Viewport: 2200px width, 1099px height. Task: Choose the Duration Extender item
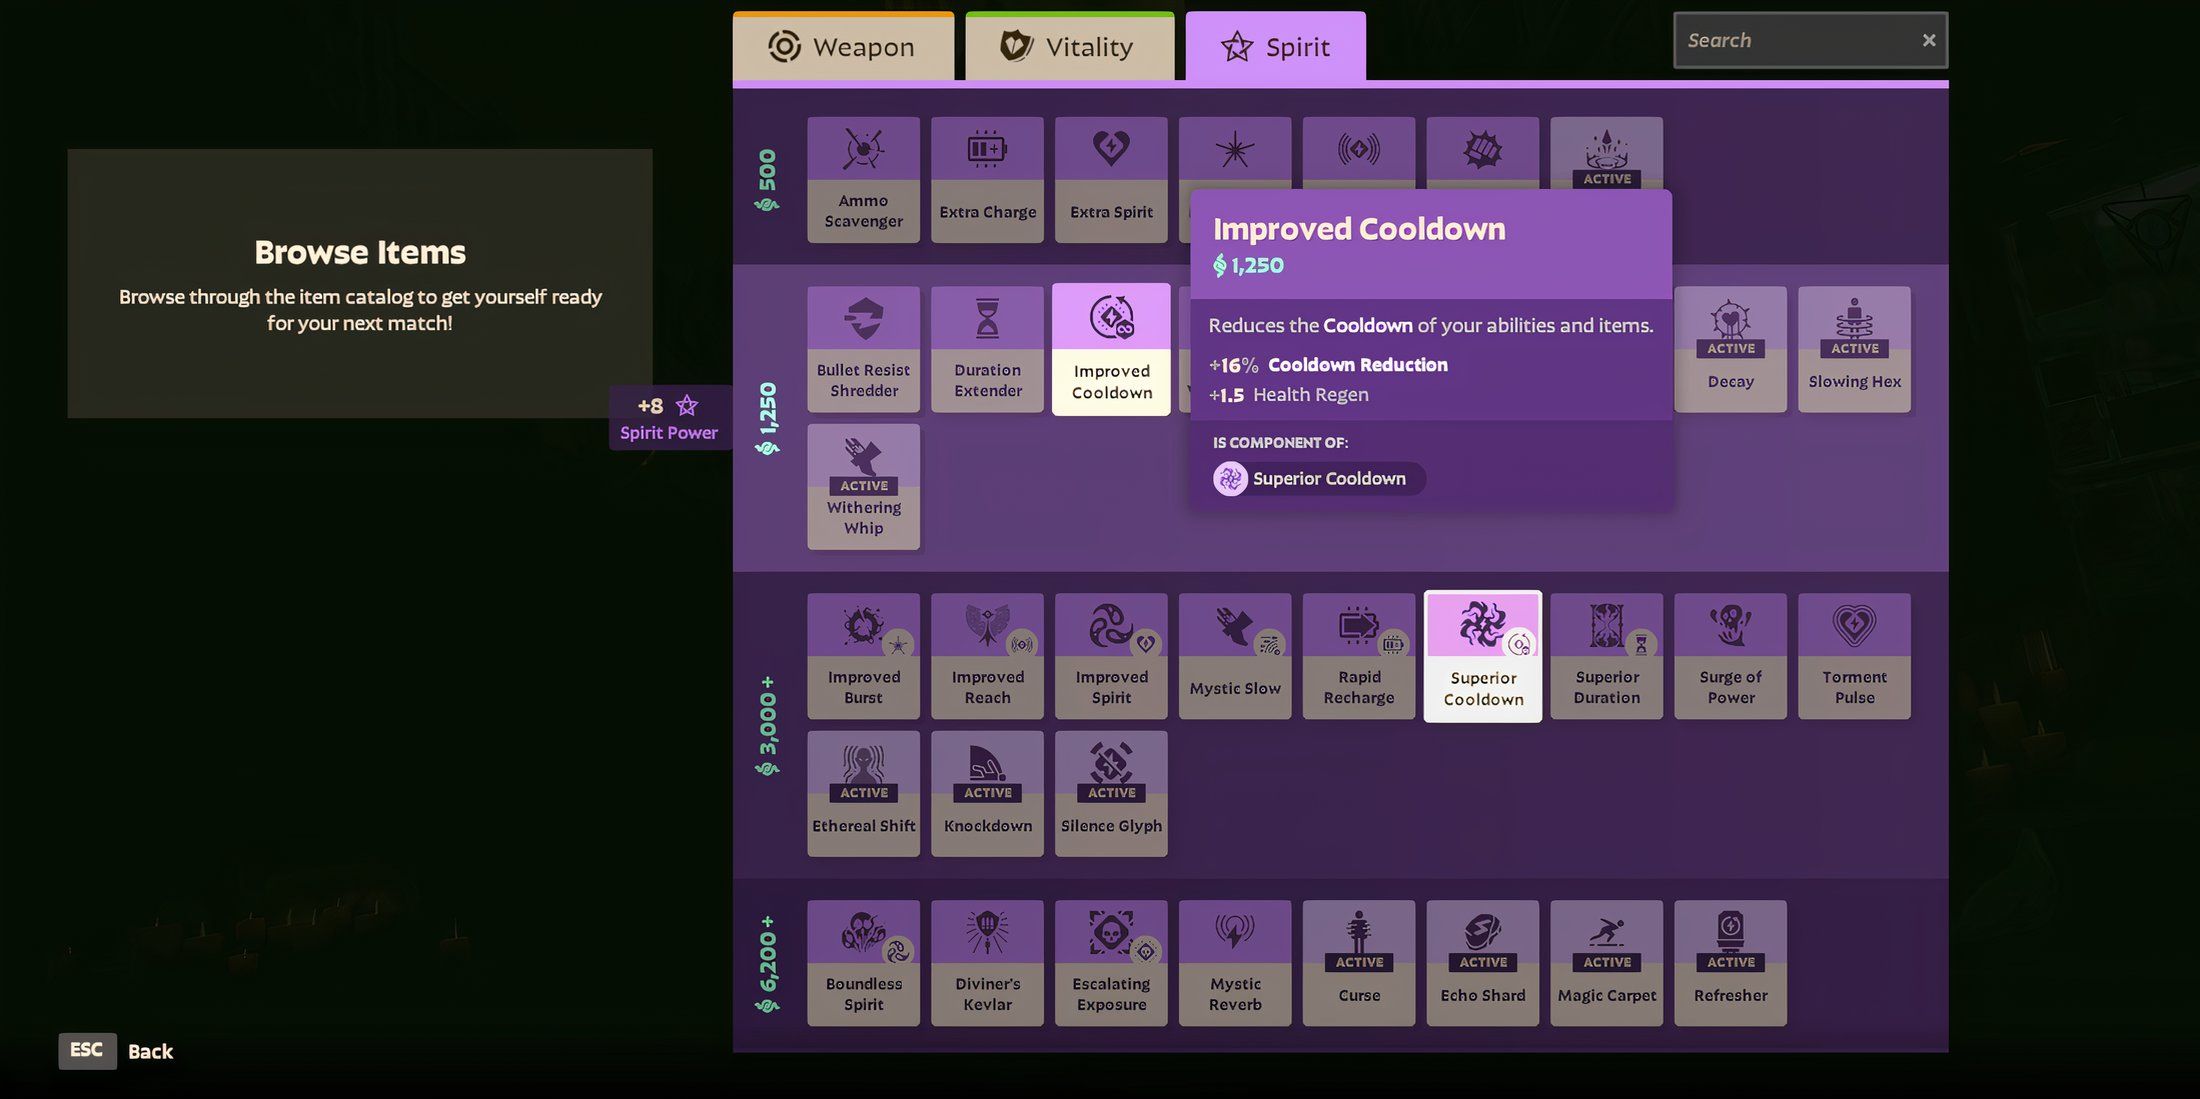pos(987,349)
